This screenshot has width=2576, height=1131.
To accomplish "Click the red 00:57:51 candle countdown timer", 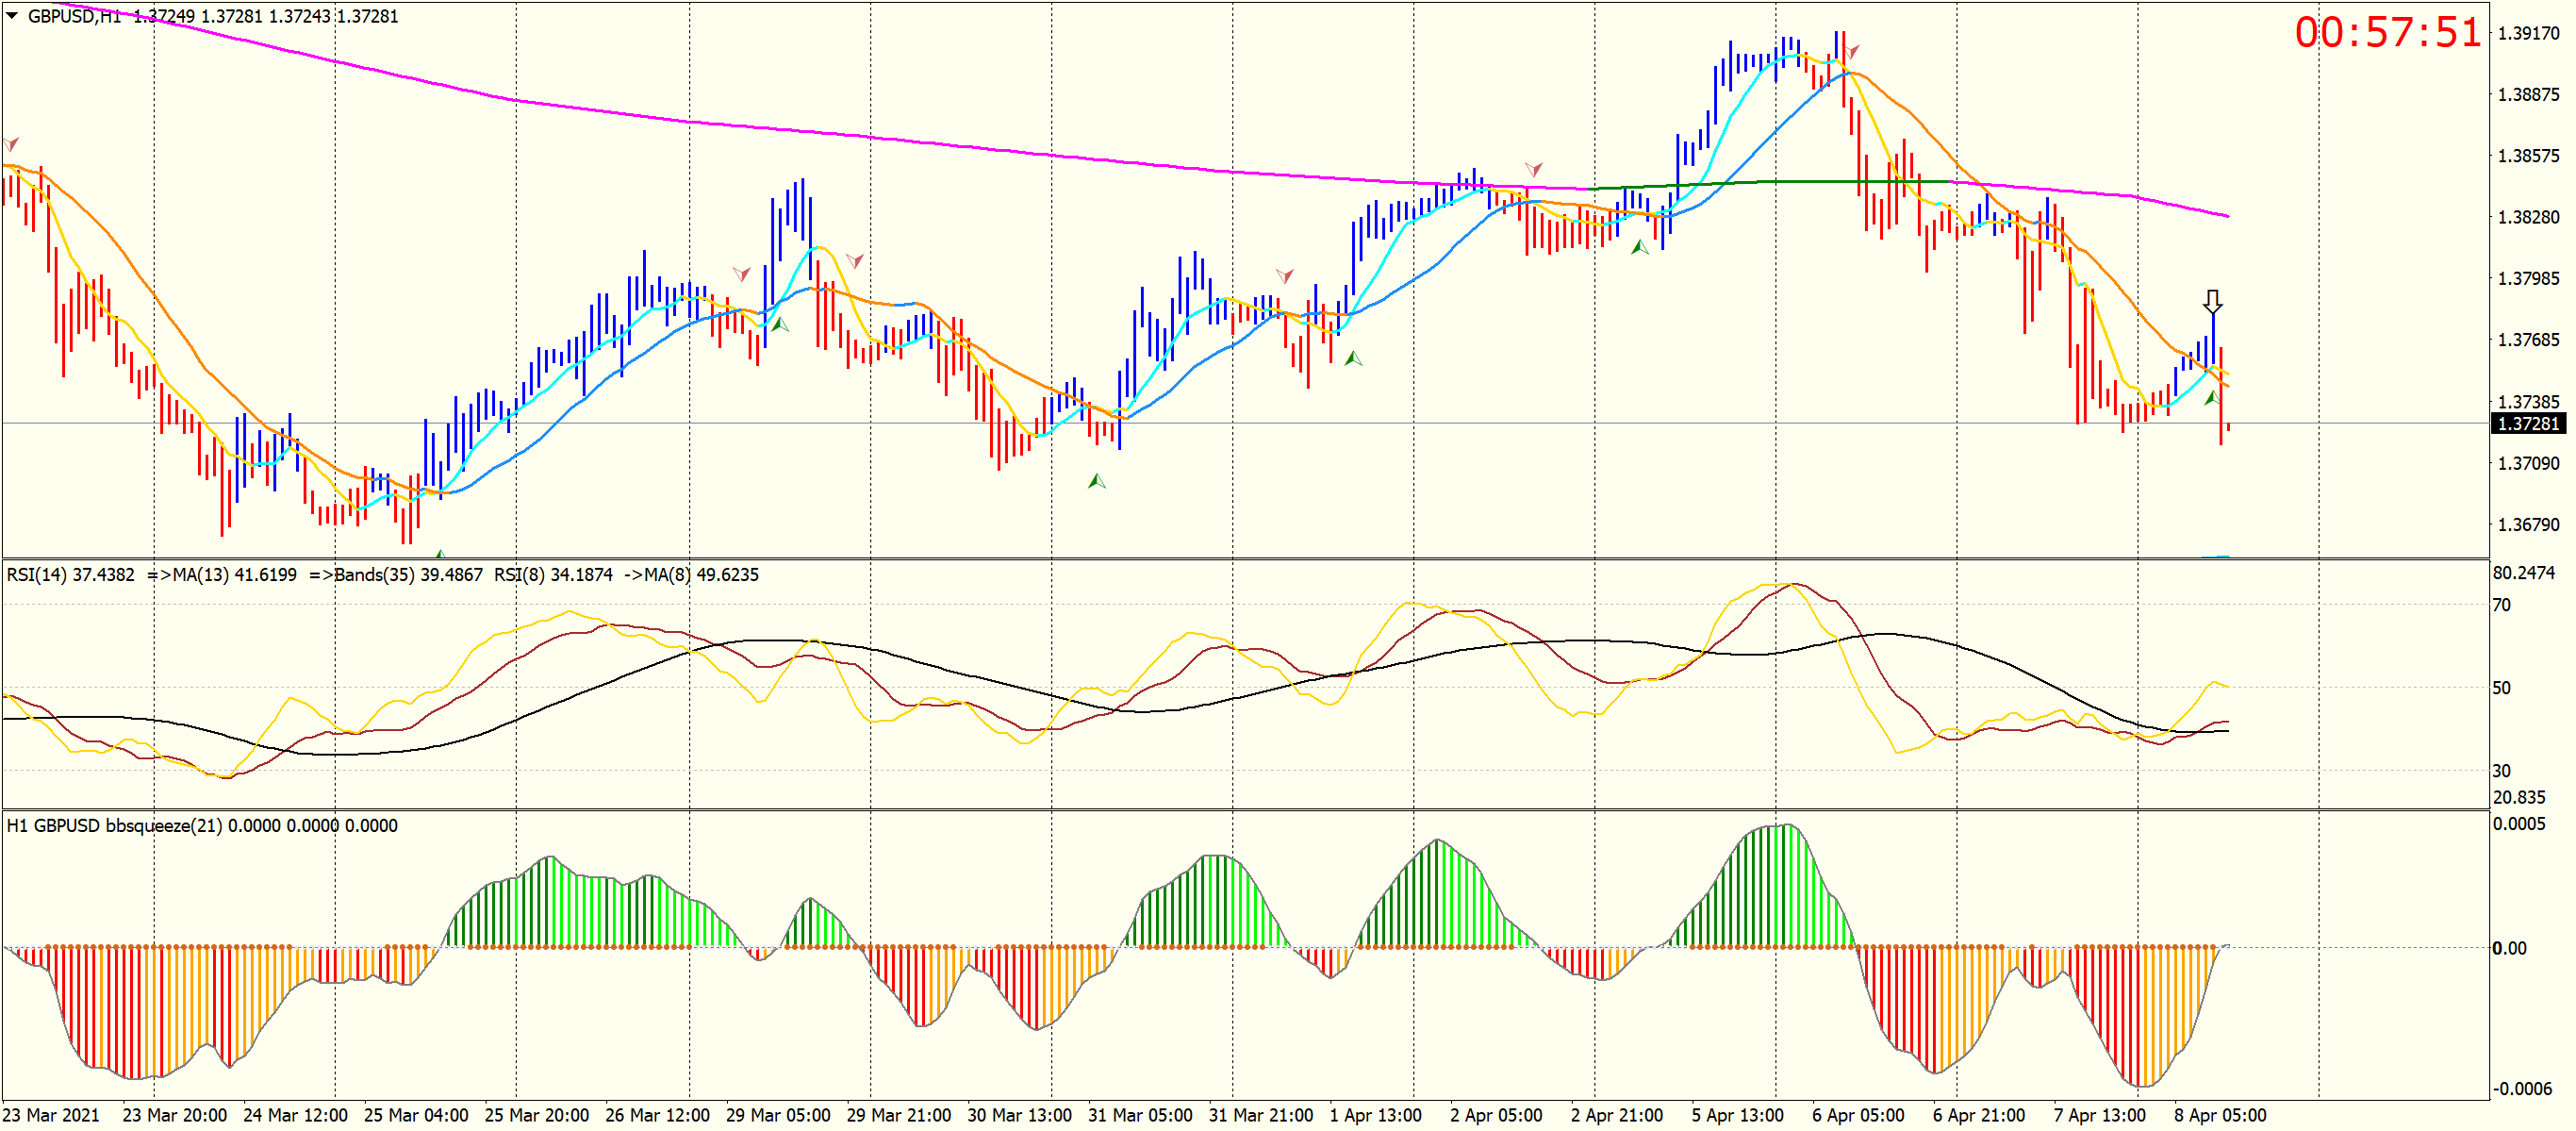I will click(x=2387, y=33).
